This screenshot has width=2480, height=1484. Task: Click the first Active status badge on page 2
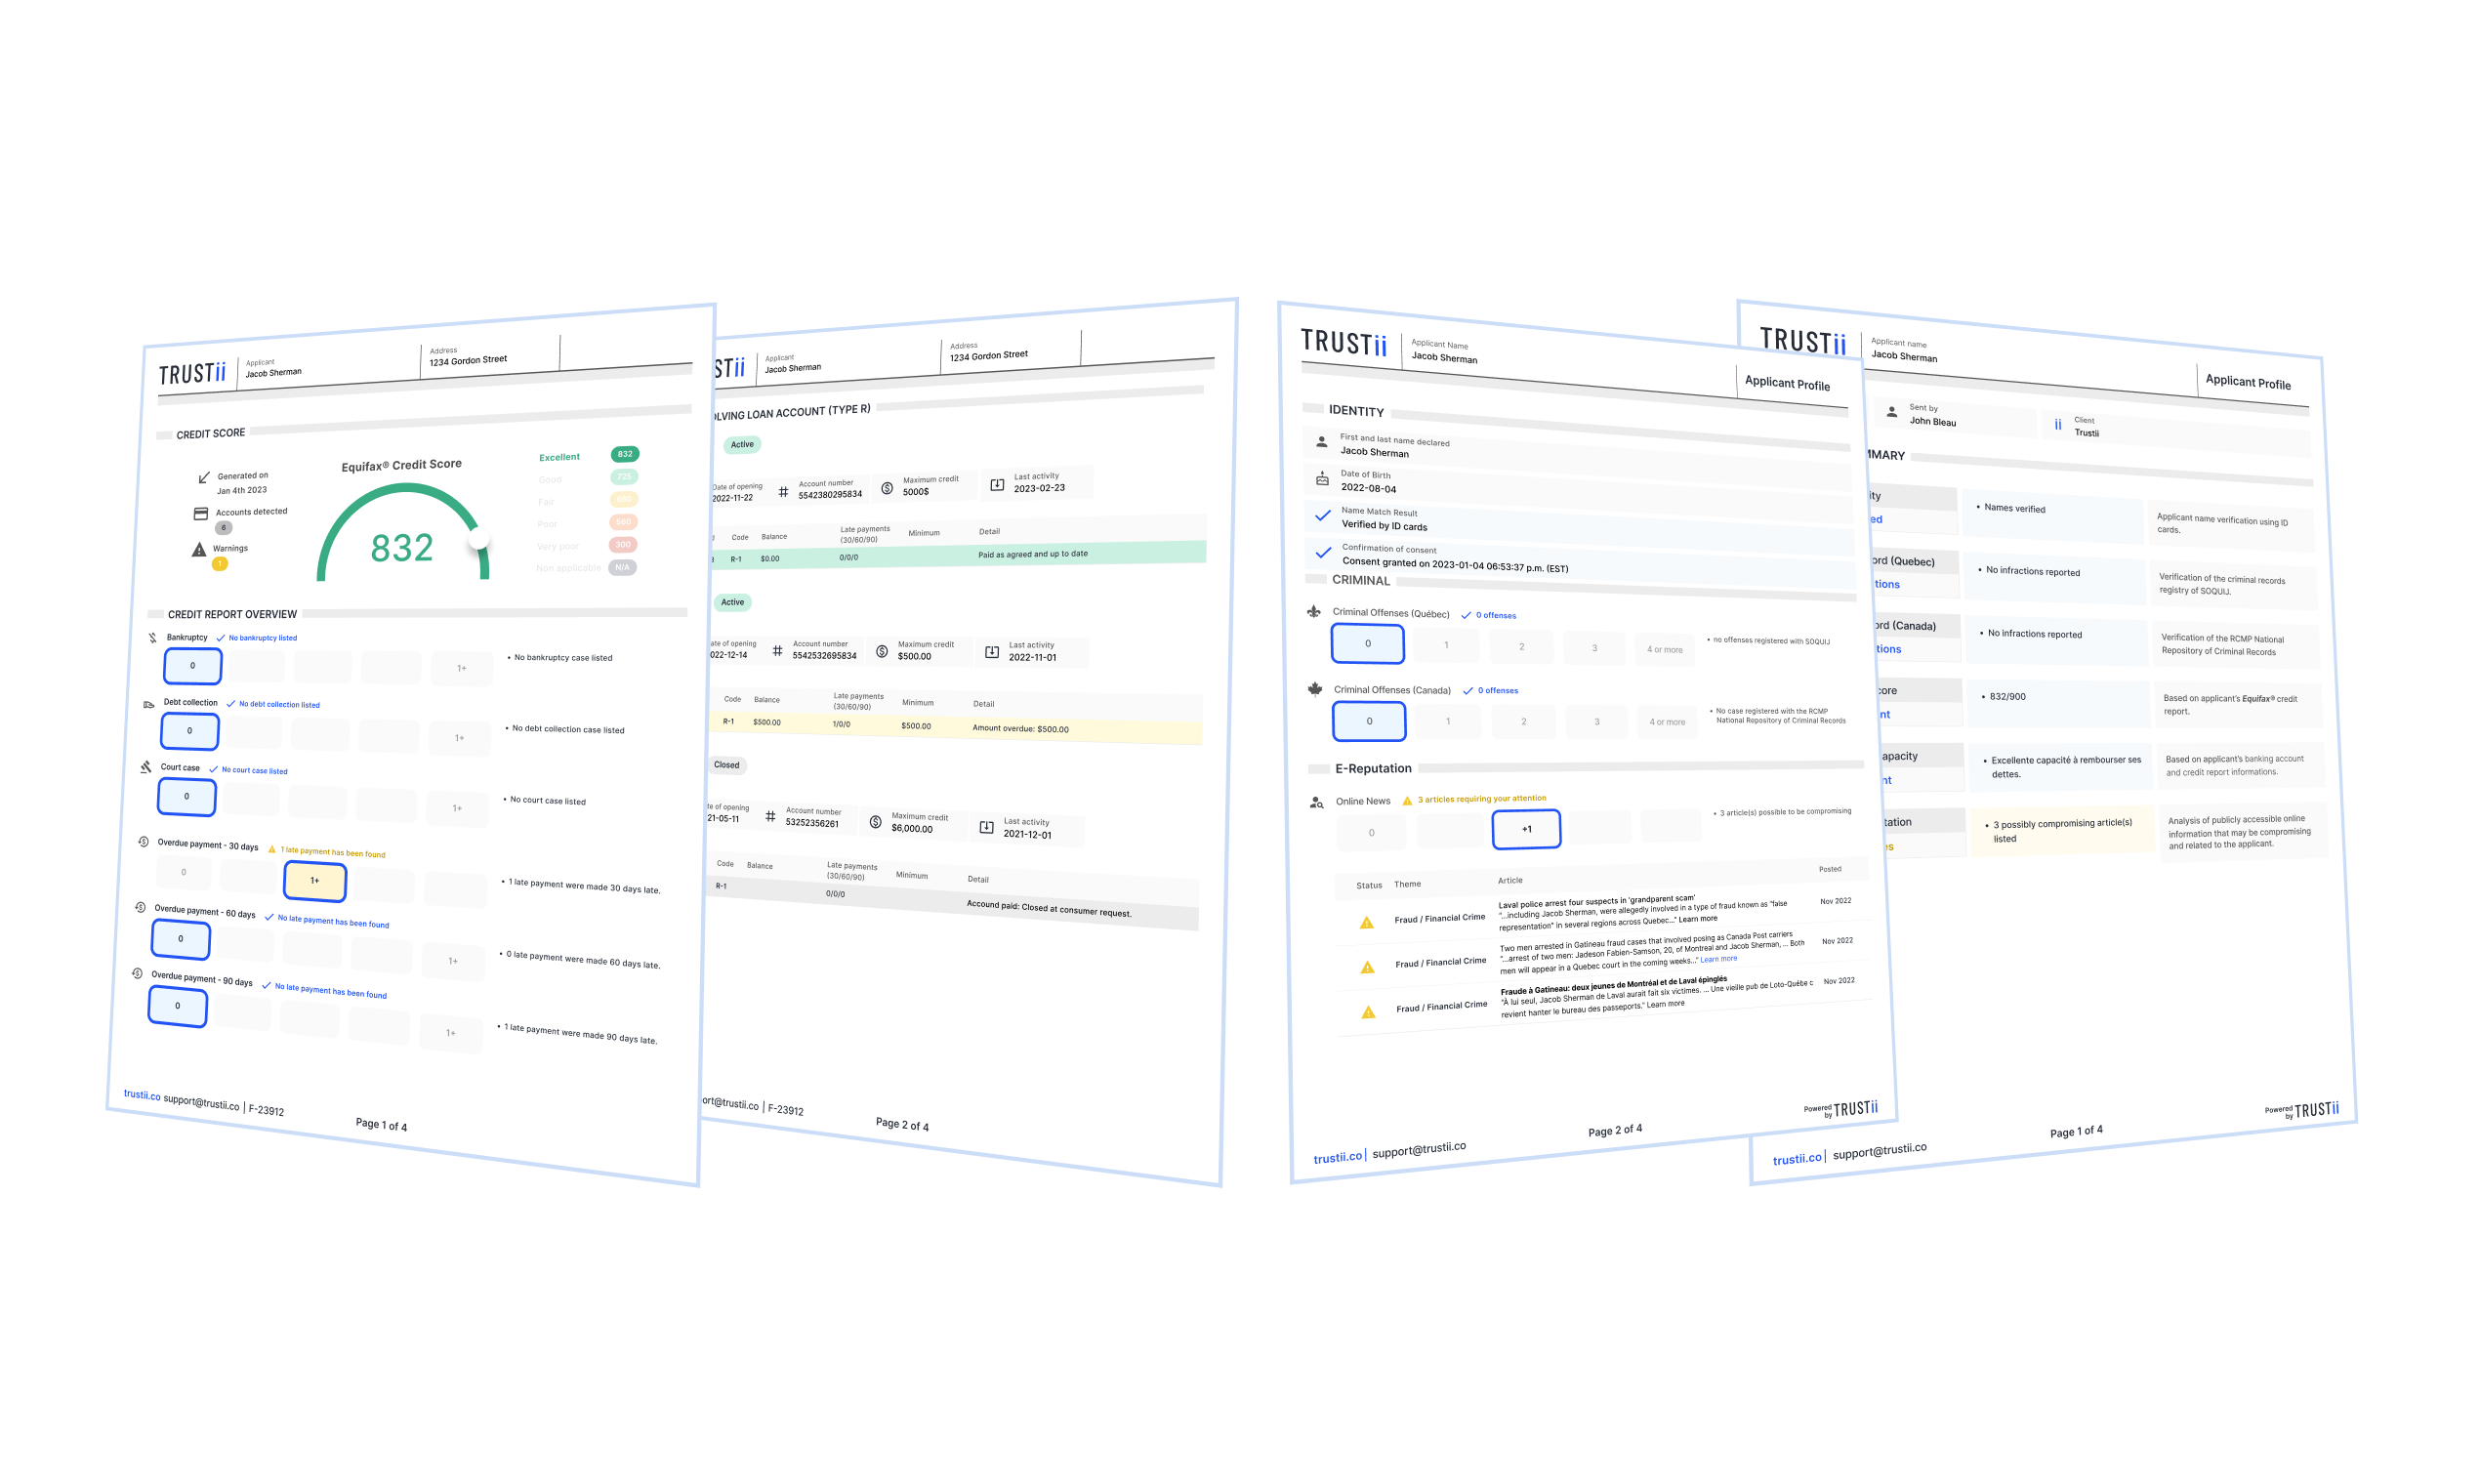click(x=742, y=445)
